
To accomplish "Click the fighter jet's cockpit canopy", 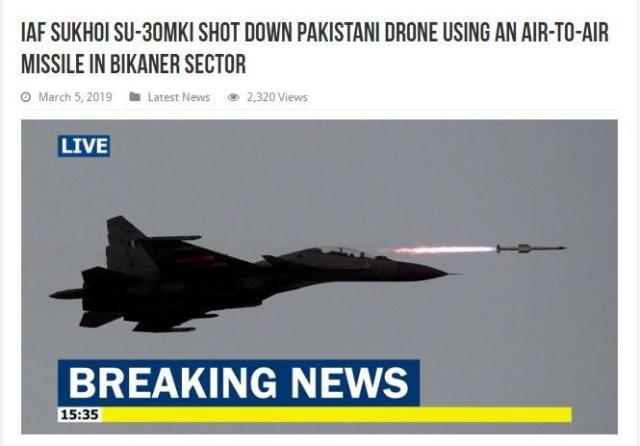I will pyautogui.click(x=341, y=252).
